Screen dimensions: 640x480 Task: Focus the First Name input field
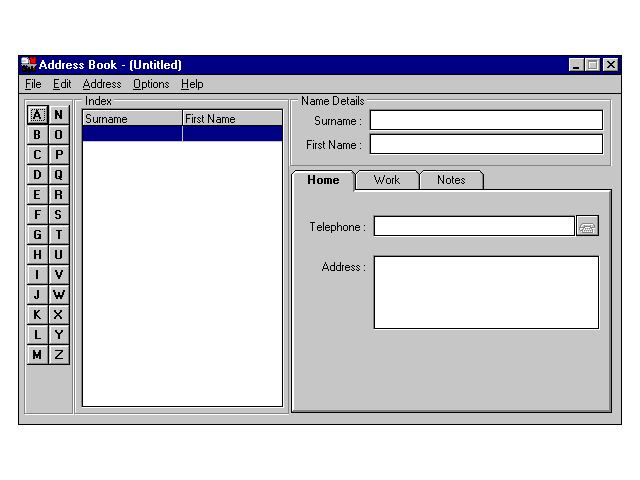pyautogui.click(x=486, y=144)
